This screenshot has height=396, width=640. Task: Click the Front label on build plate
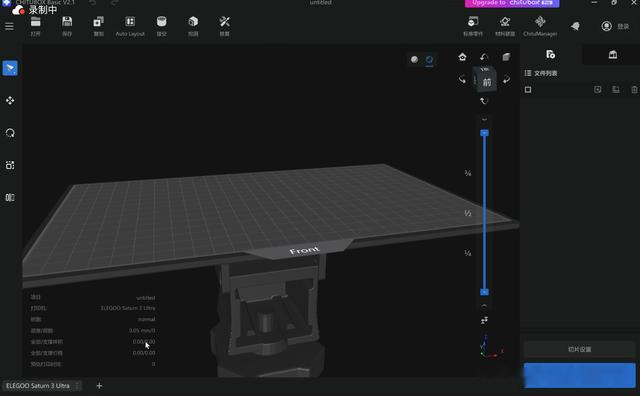(x=304, y=250)
